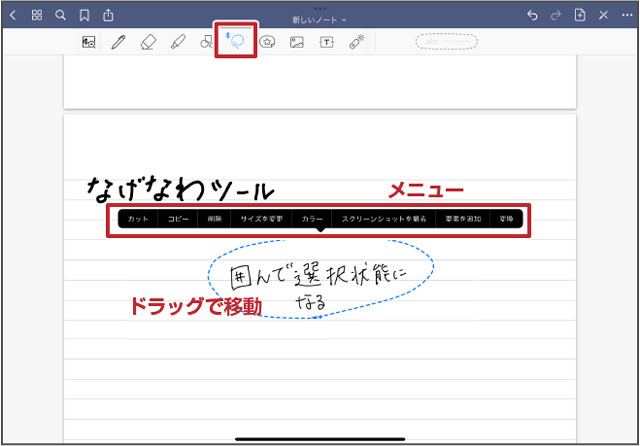Open the Elements sticker tool
This screenshot has width=640, height=446.
(267, 42)
